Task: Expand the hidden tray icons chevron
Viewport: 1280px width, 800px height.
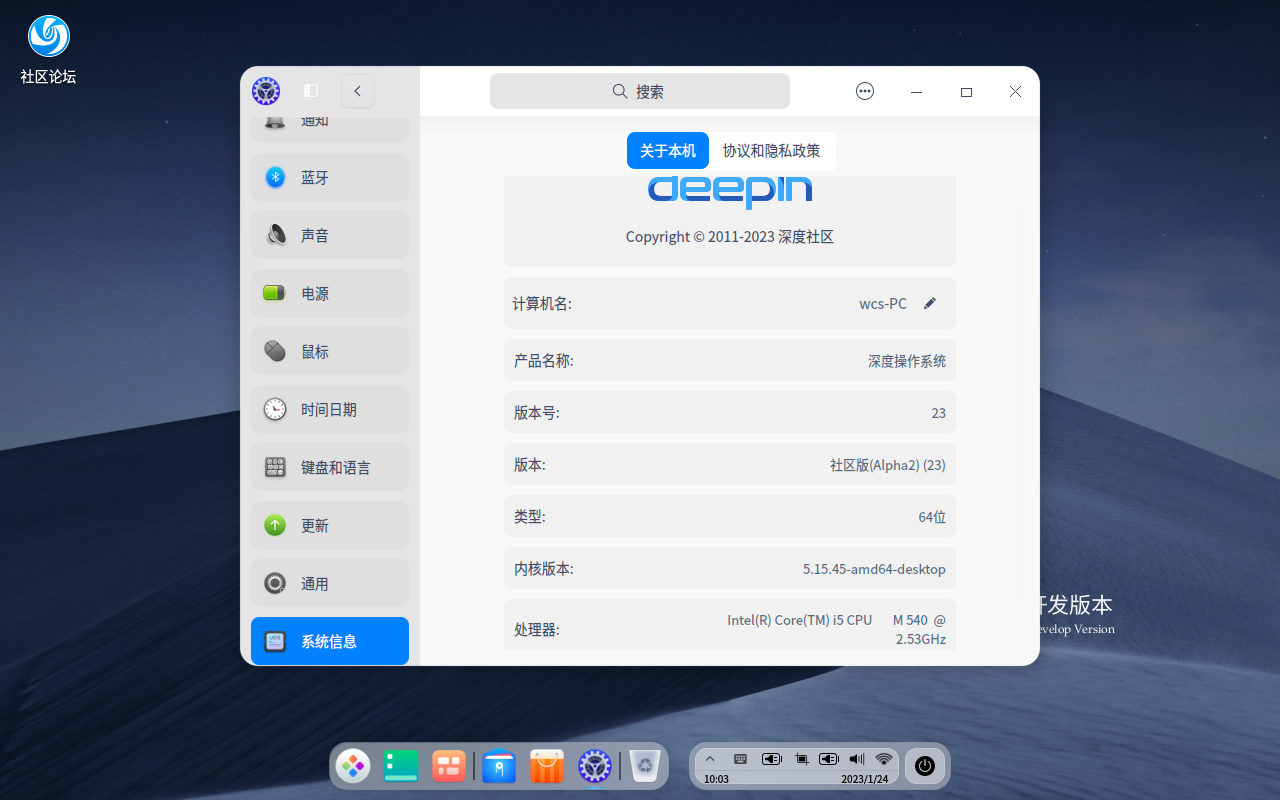Action: (710, 759)
